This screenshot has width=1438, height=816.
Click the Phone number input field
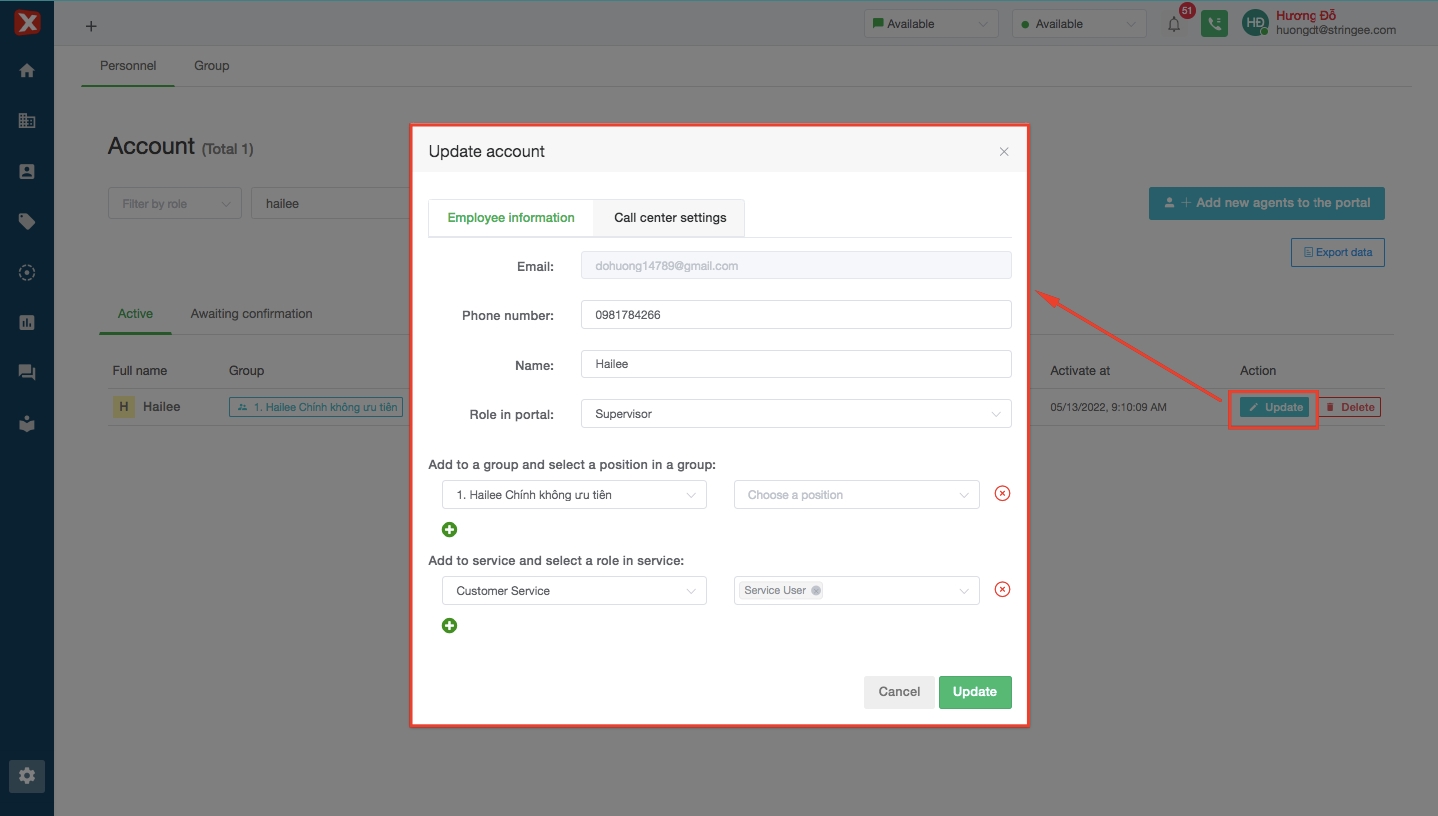click(796, 315)
